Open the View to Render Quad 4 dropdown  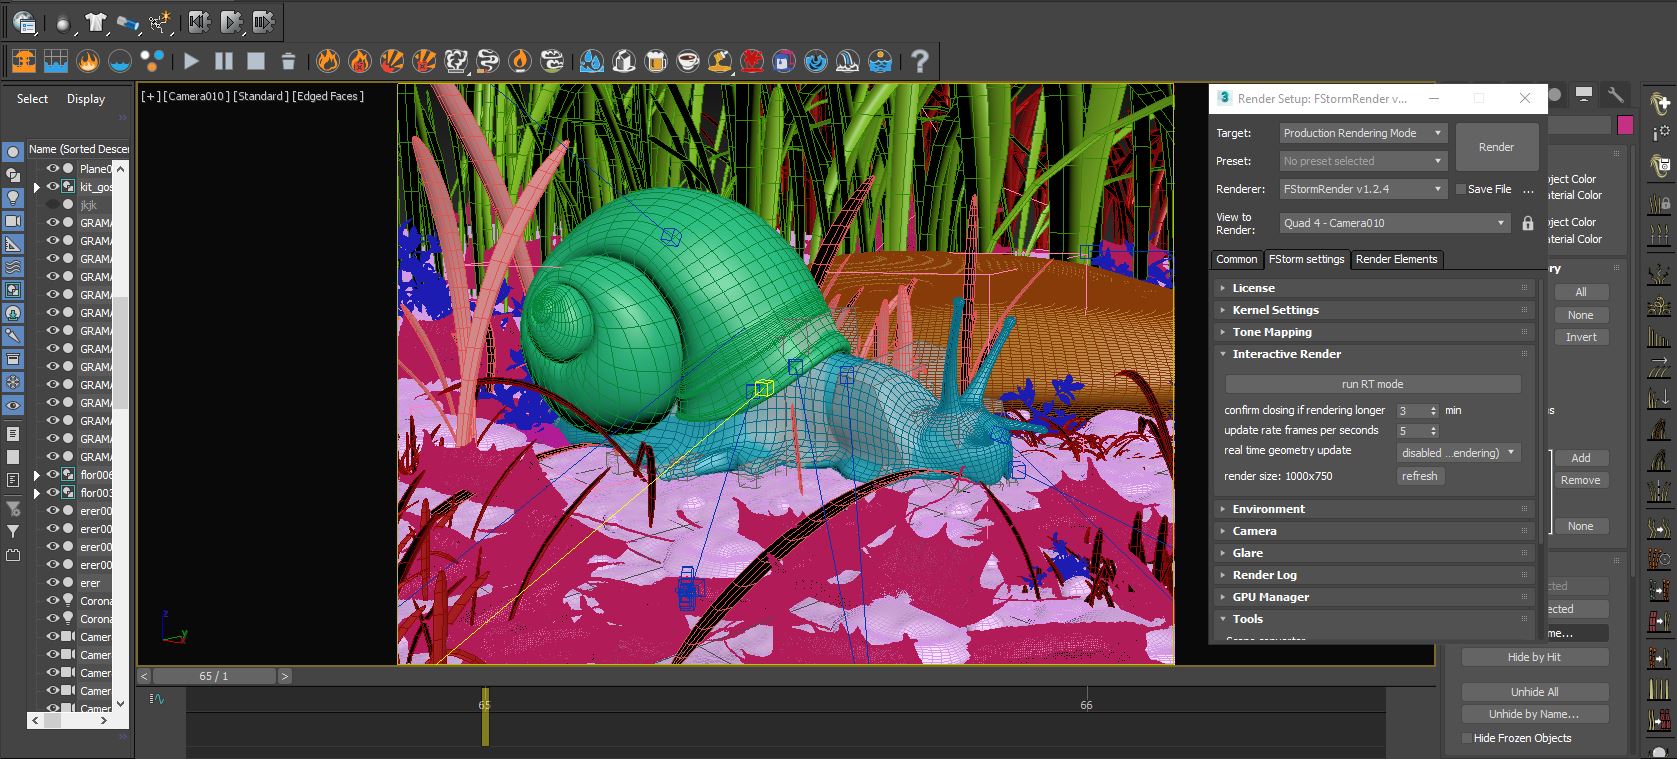point(1395,223)
